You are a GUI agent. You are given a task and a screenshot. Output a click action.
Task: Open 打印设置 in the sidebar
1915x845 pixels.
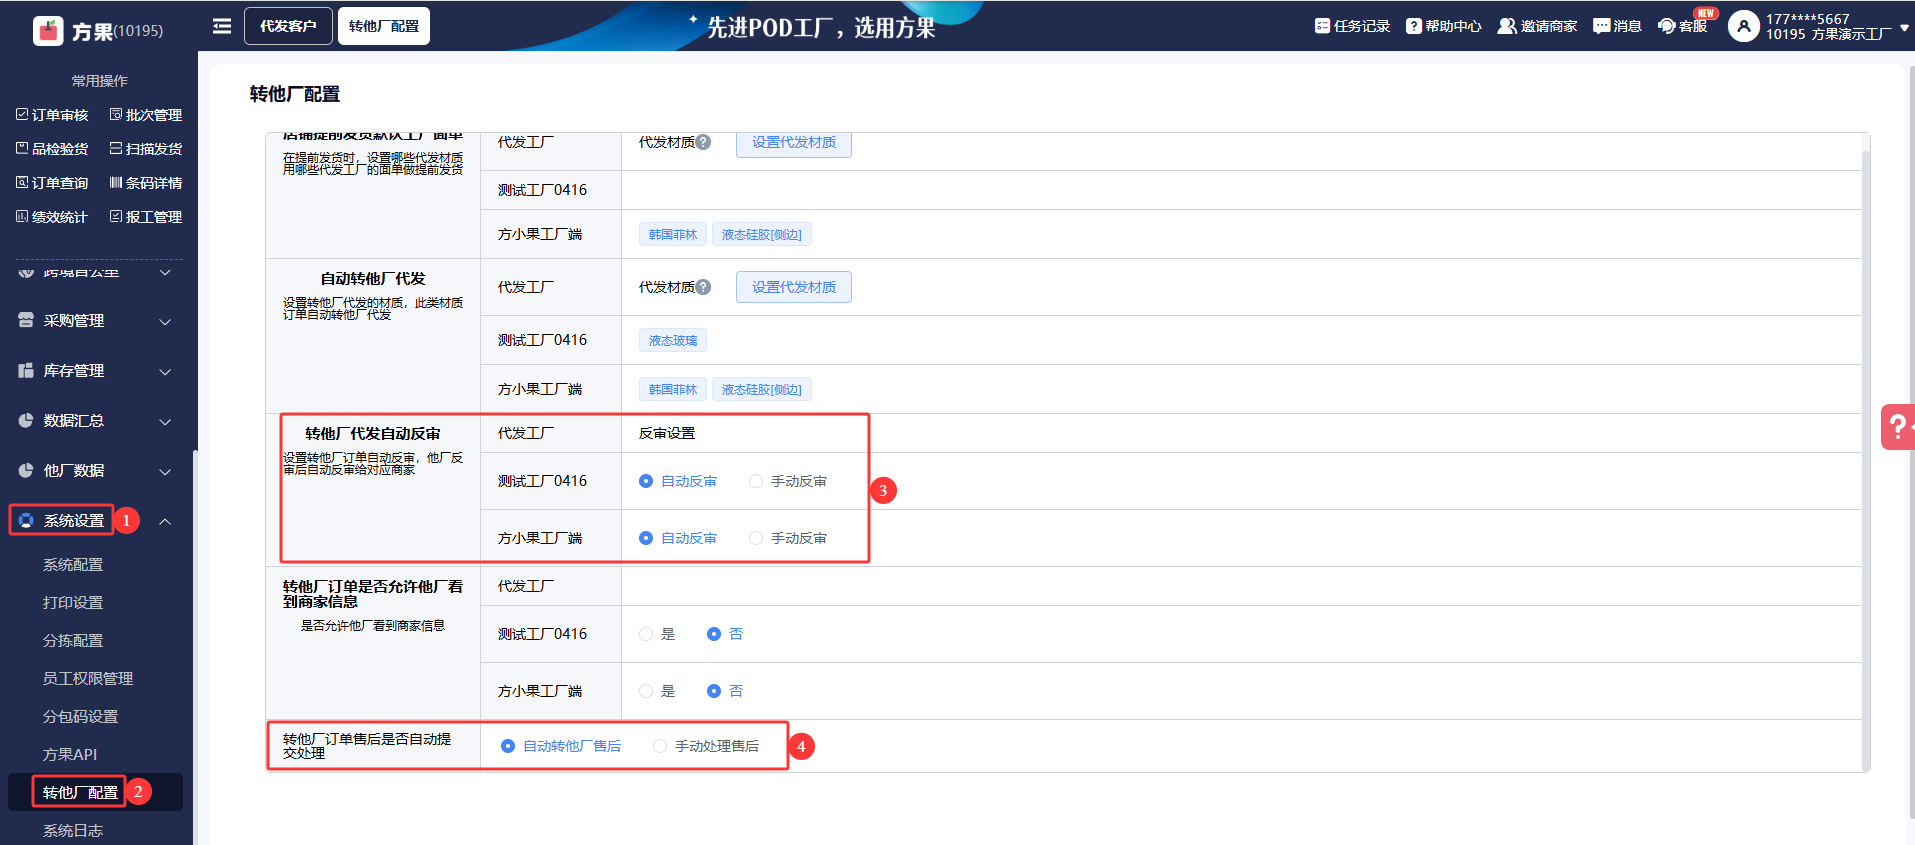click(73, 603)
